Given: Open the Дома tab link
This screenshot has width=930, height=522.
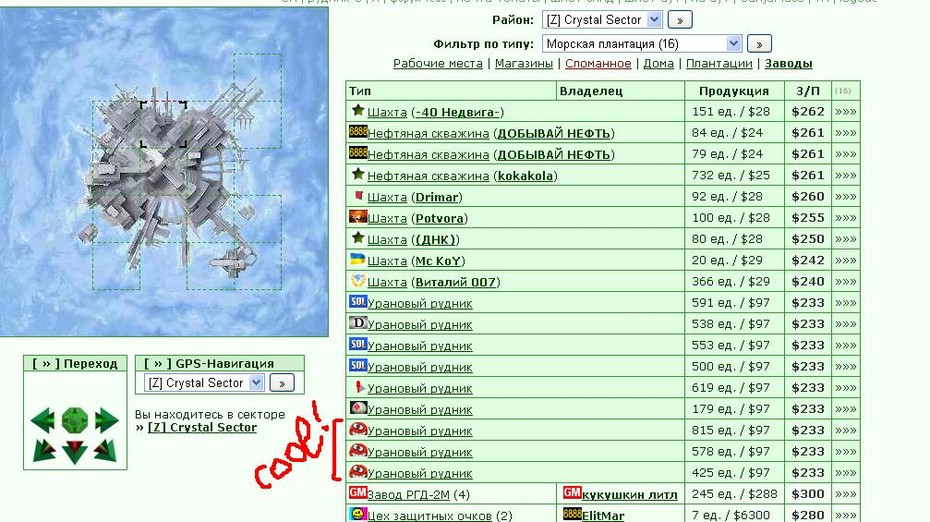Looking at the screenshot, I should [658, 63].
